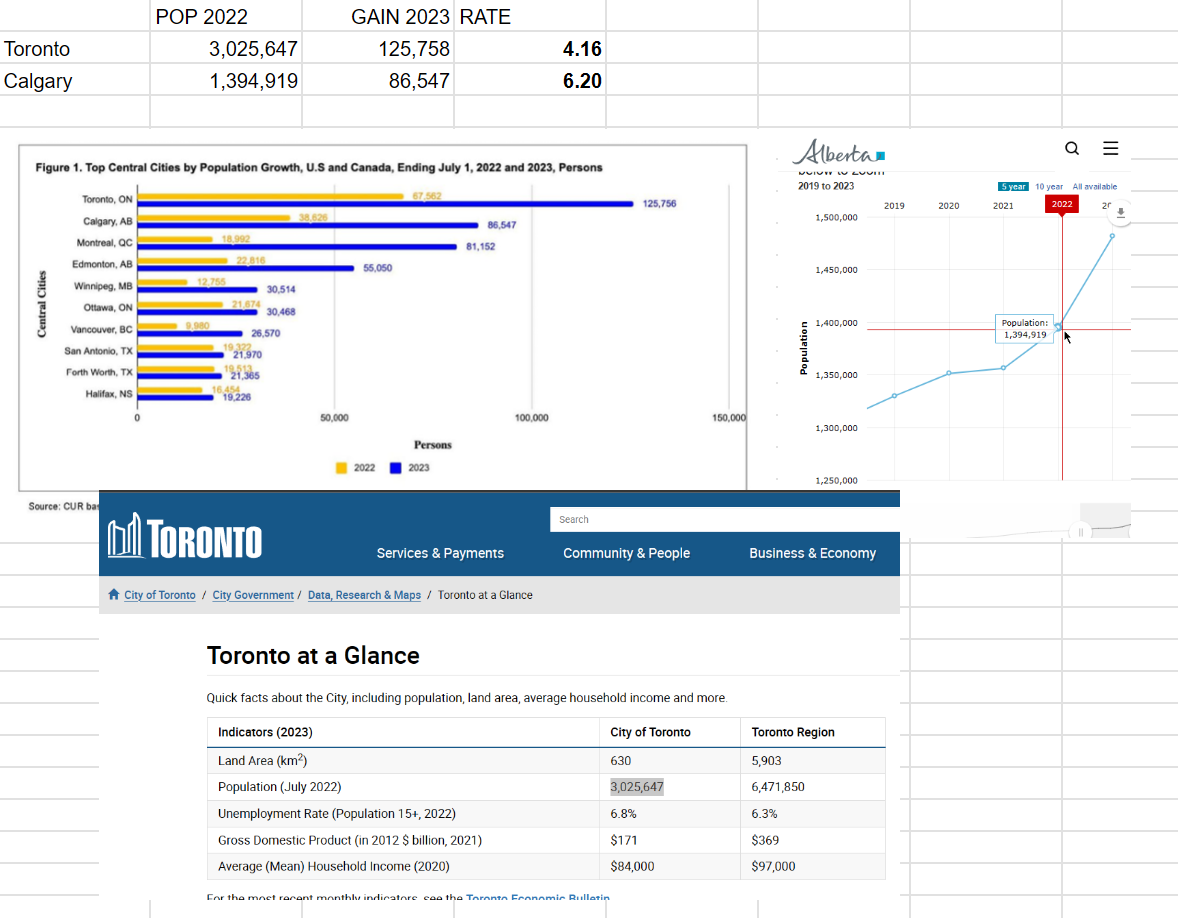
Task: Click the City of Toronto logo
Action: click(185, 538)
